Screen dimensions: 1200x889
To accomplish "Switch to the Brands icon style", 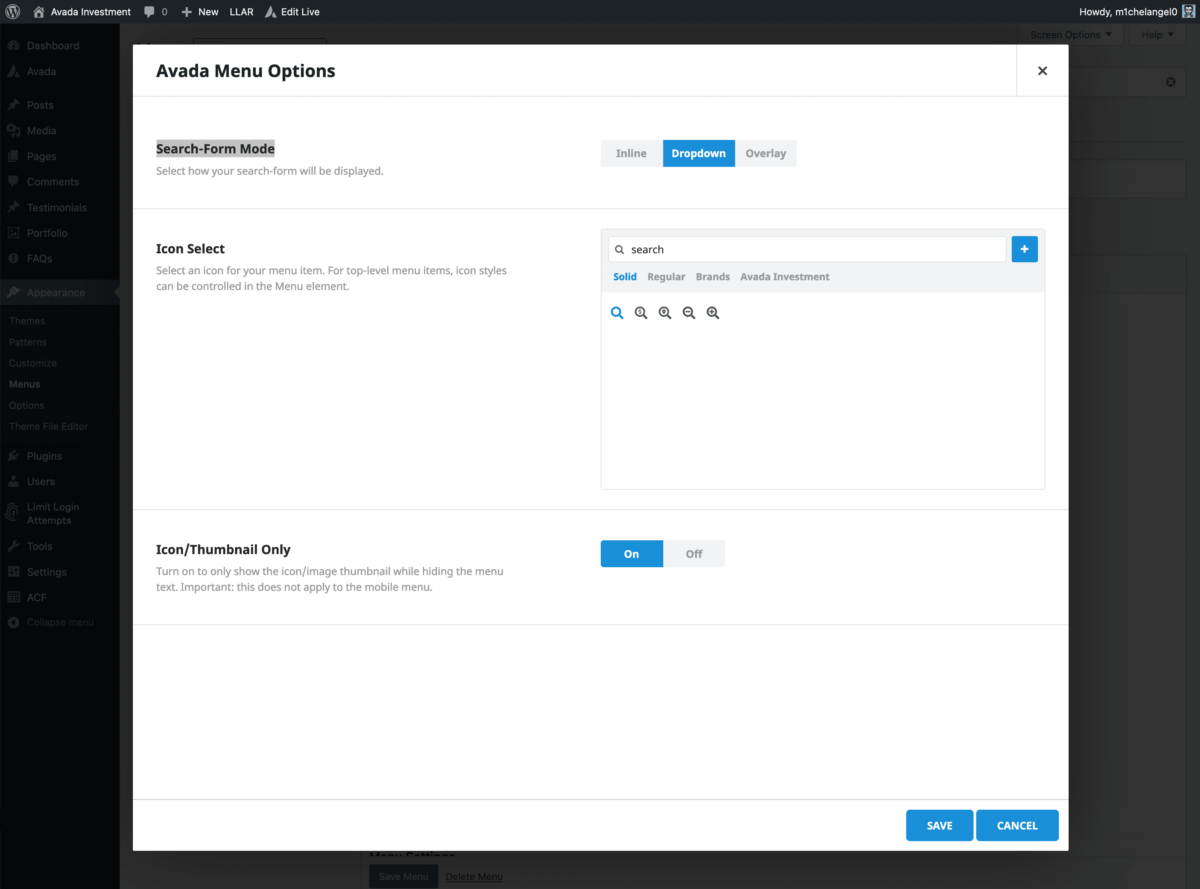I will (x=712, y=276).
